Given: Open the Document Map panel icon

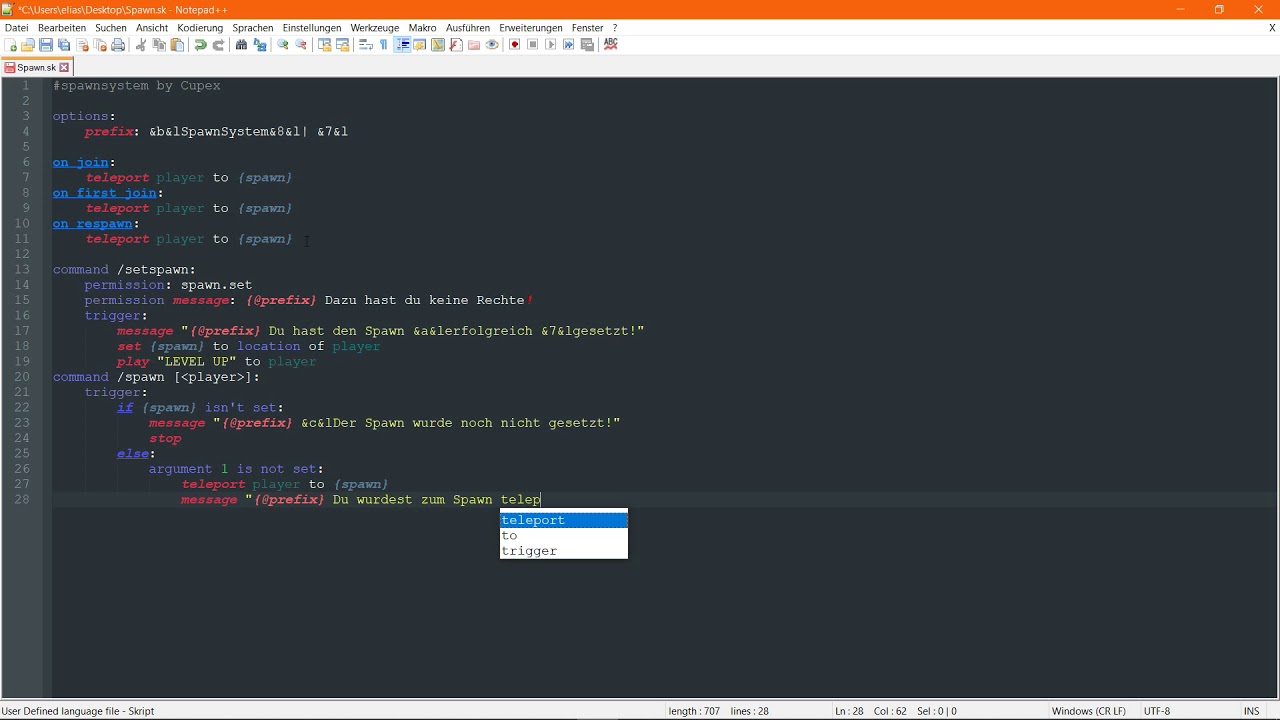Looking at the screenshot, I should [438, 45].
